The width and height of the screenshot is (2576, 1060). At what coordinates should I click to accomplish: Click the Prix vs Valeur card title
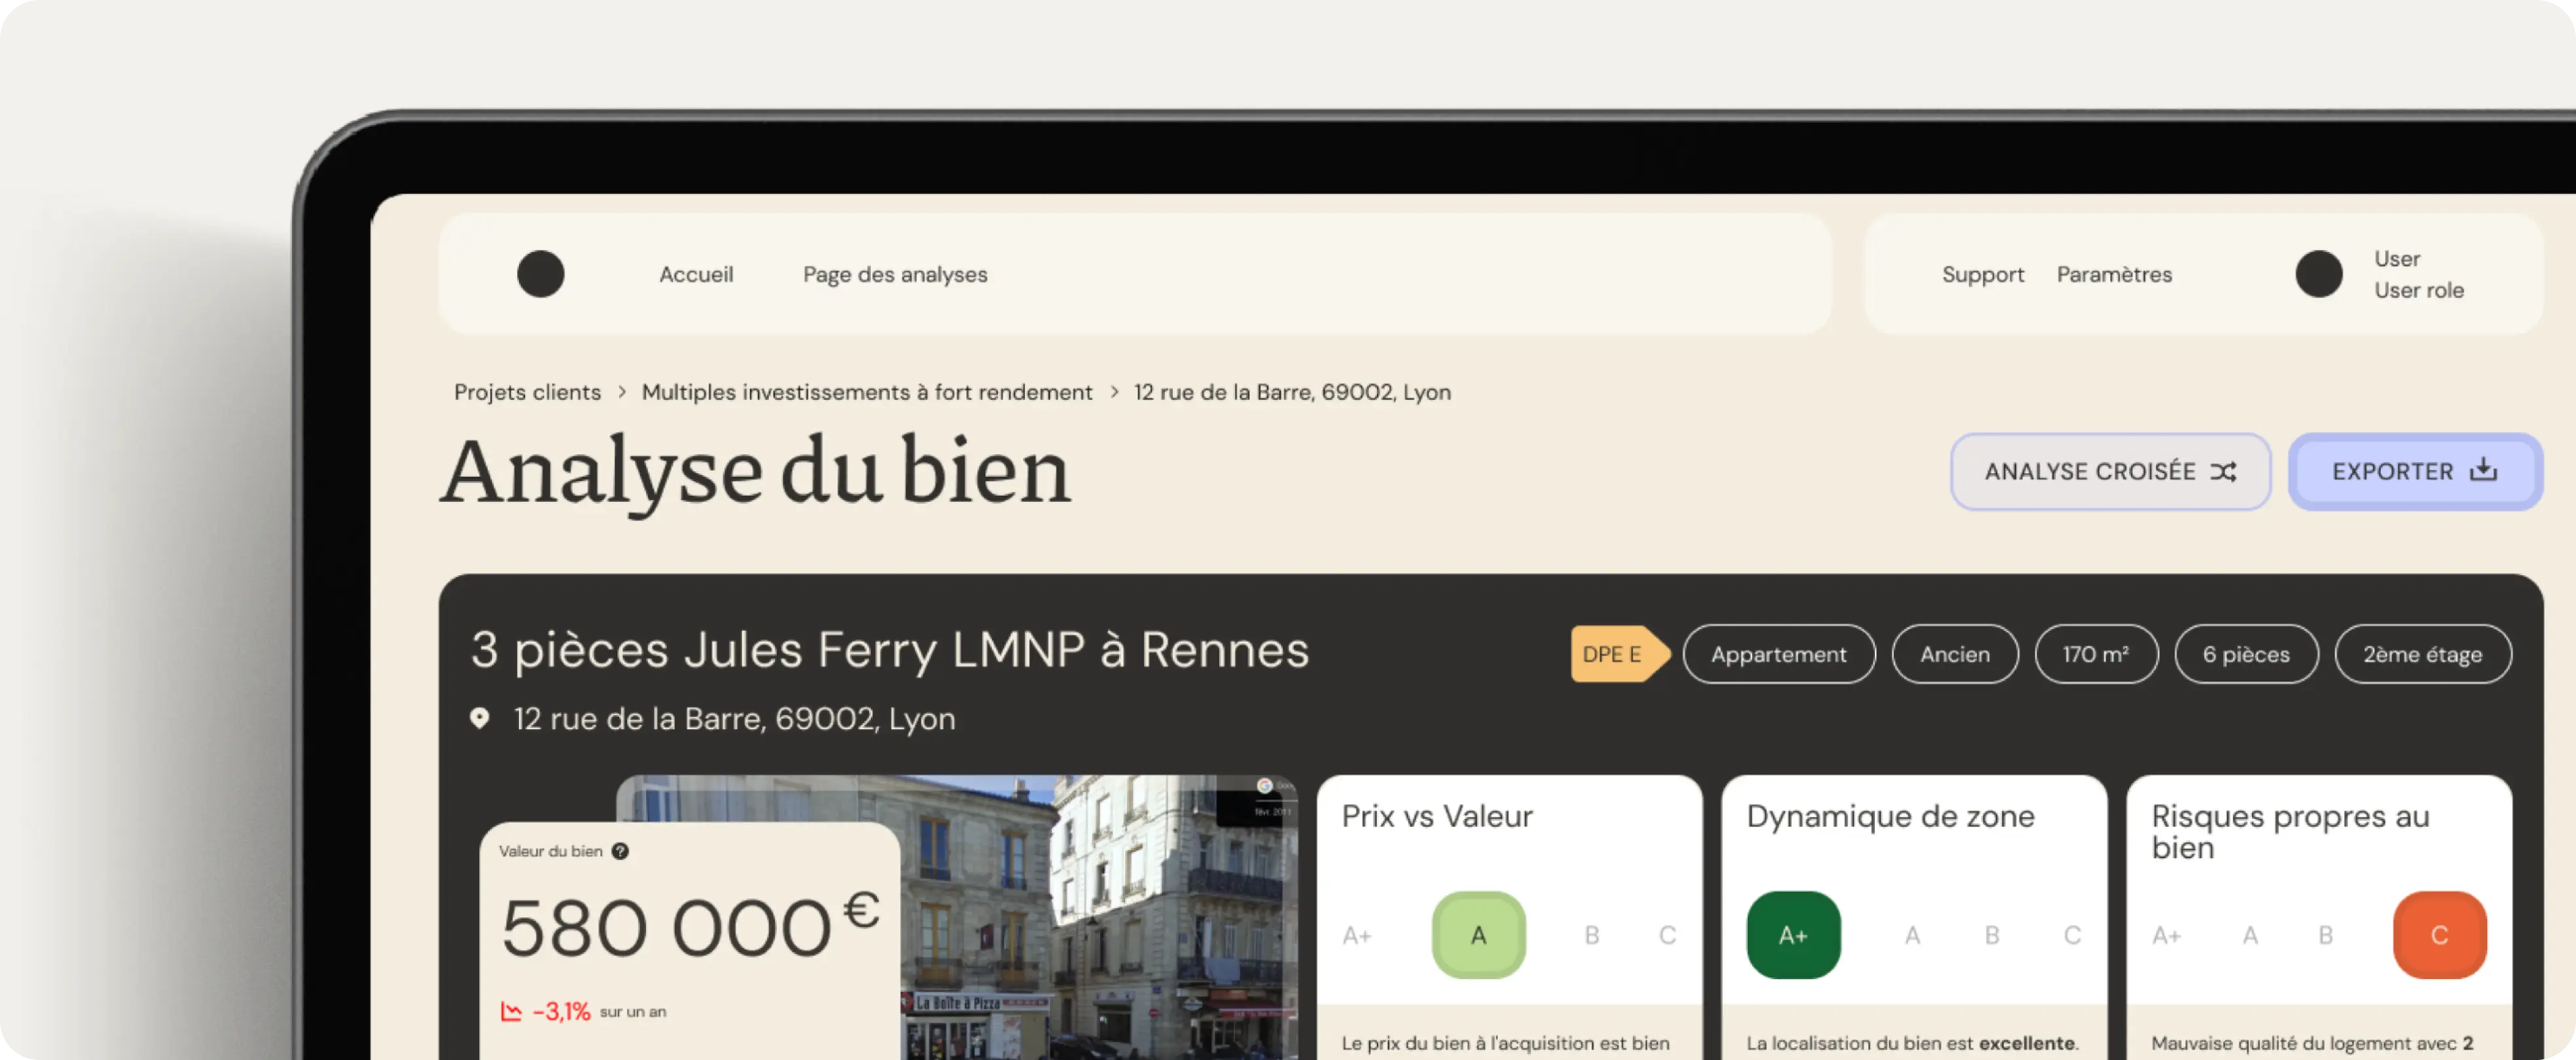click(1437, 816)
